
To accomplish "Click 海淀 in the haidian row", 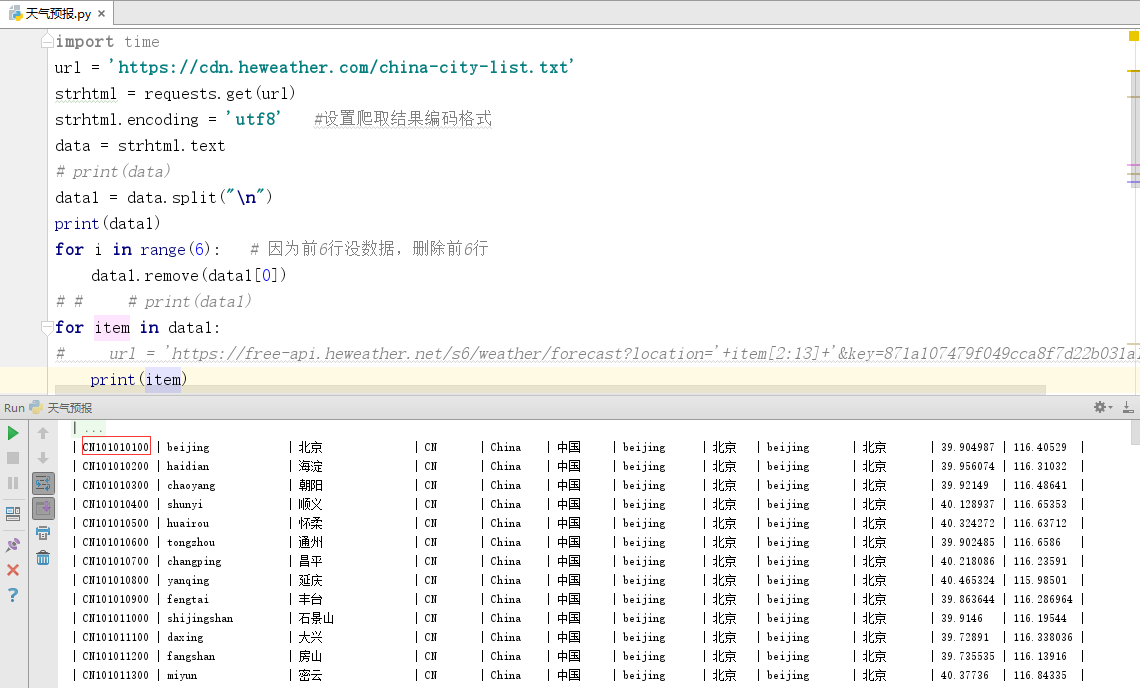I will tap(310, 466).
